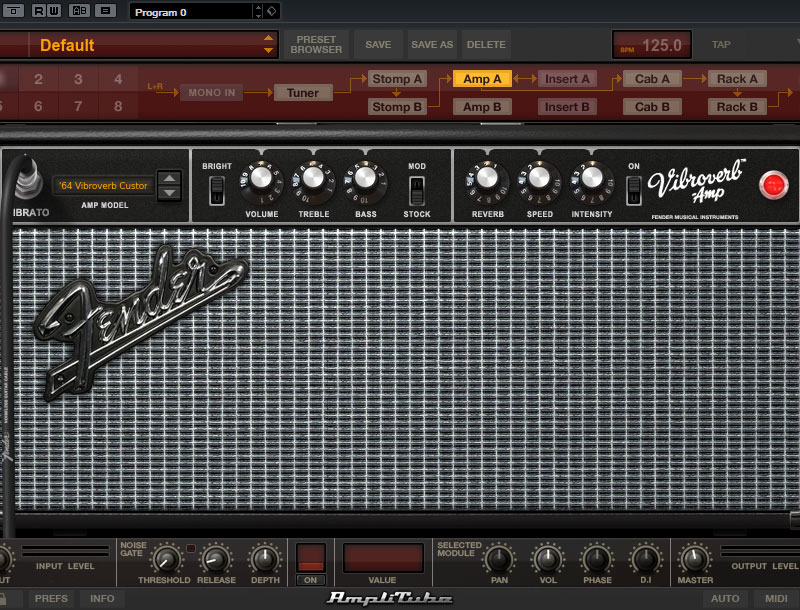800x610 pixels.
Task: Click the selected module VOL knob
Action: coord(548,560)
